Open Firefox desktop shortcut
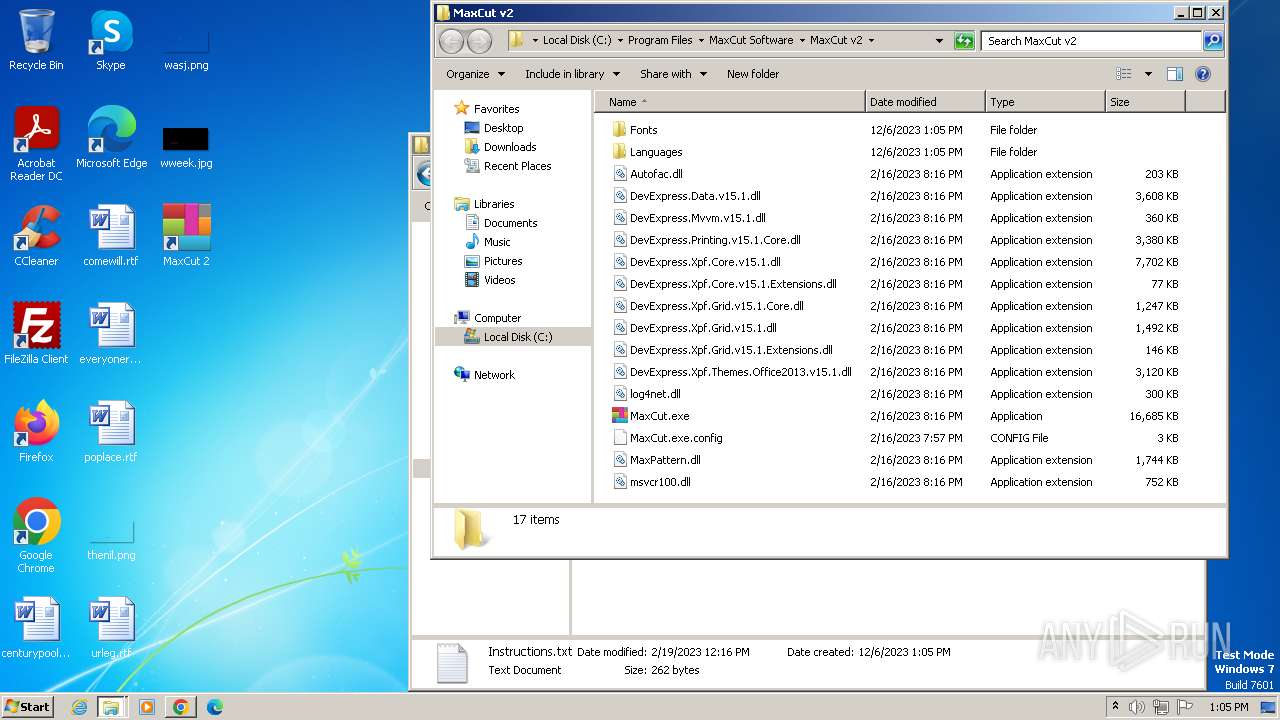This screenshot has width=1280, height=720. 36,432
